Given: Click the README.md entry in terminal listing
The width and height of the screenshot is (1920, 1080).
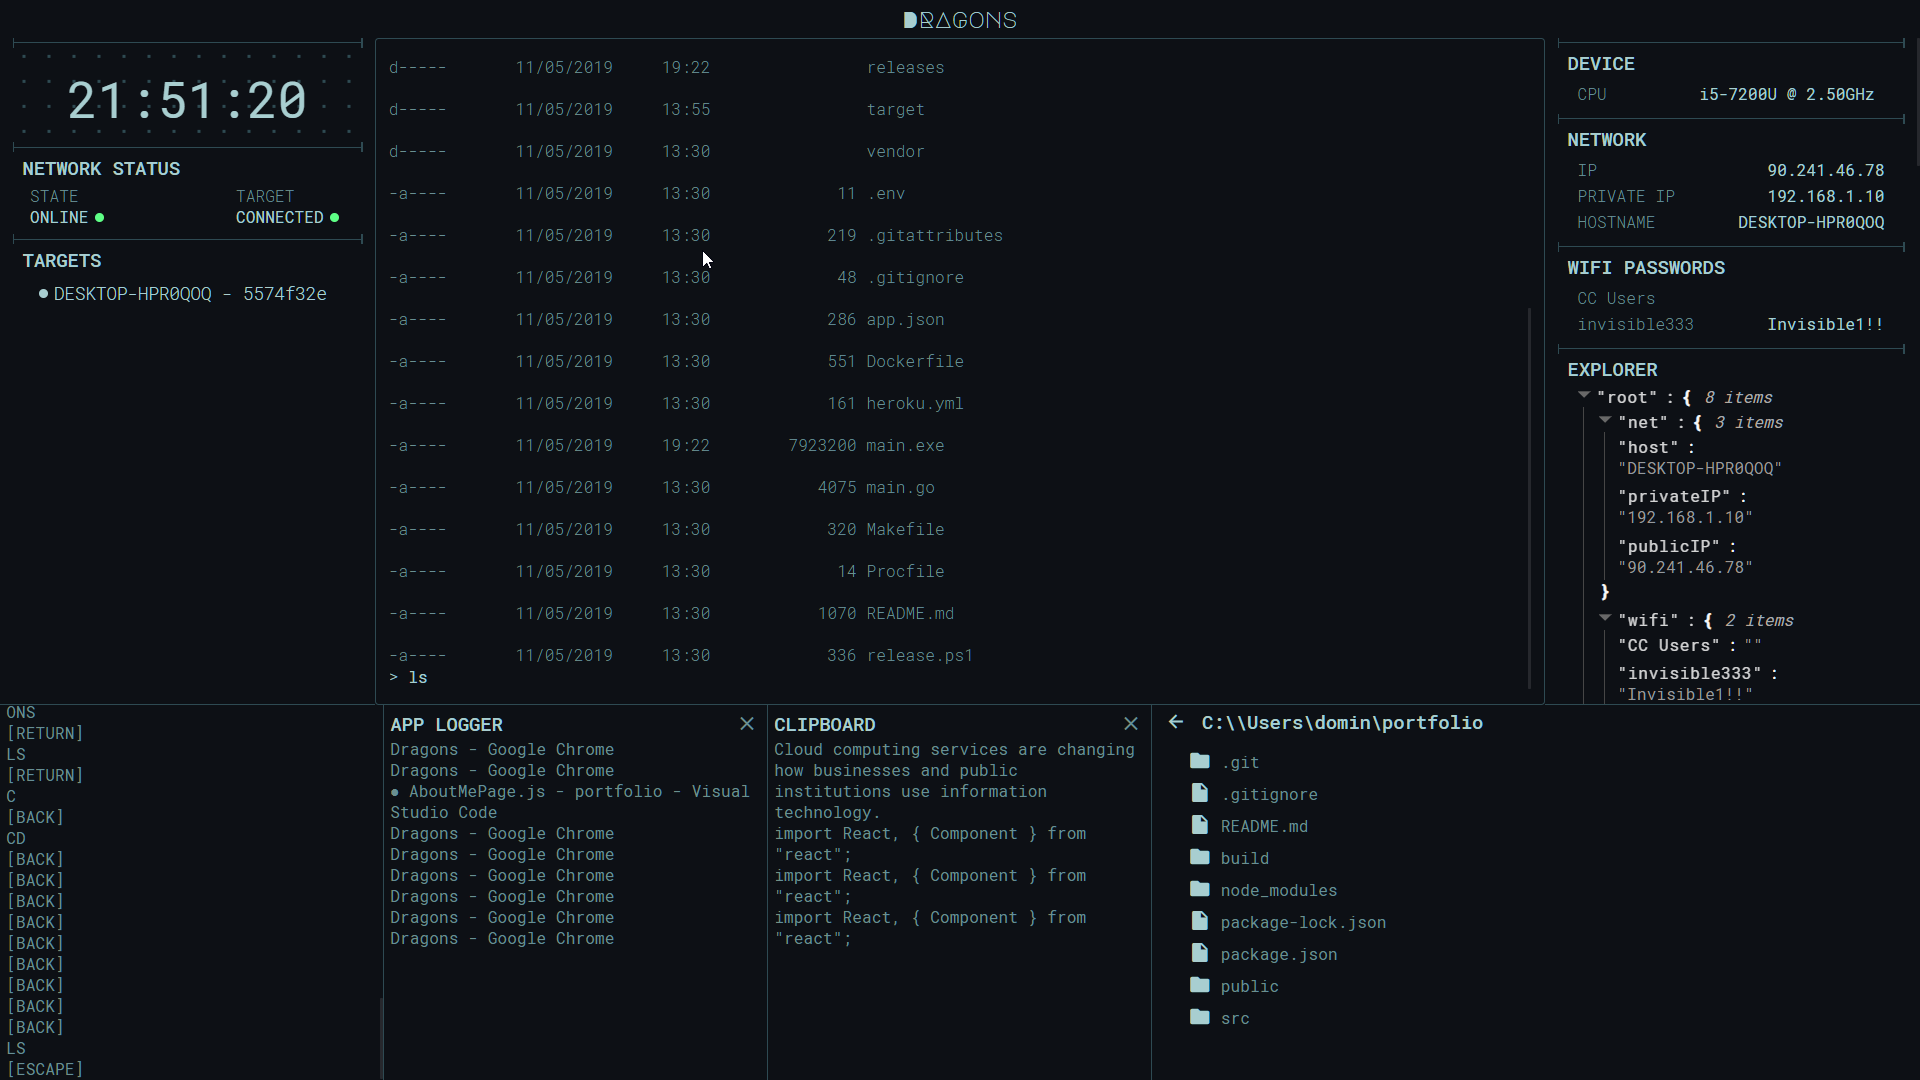Looking at the screenshot, I should [x=910, y=614].
